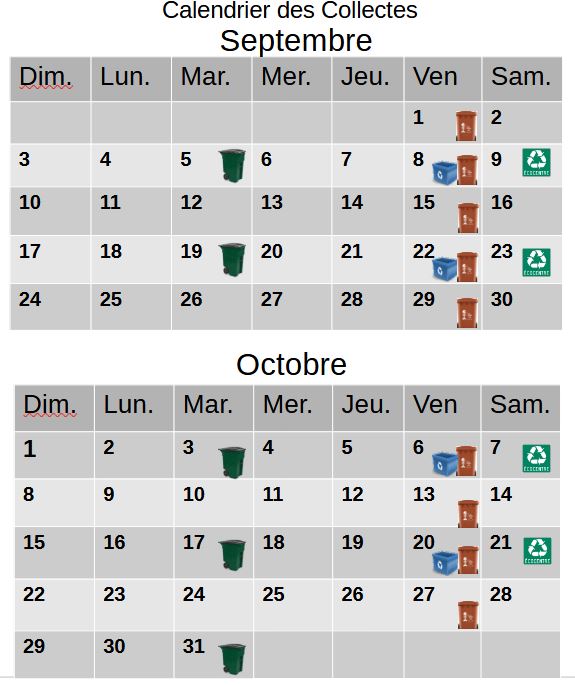Click the Écocentre icon on October 21
575x685 pixels.
click(x=537, y=551)
